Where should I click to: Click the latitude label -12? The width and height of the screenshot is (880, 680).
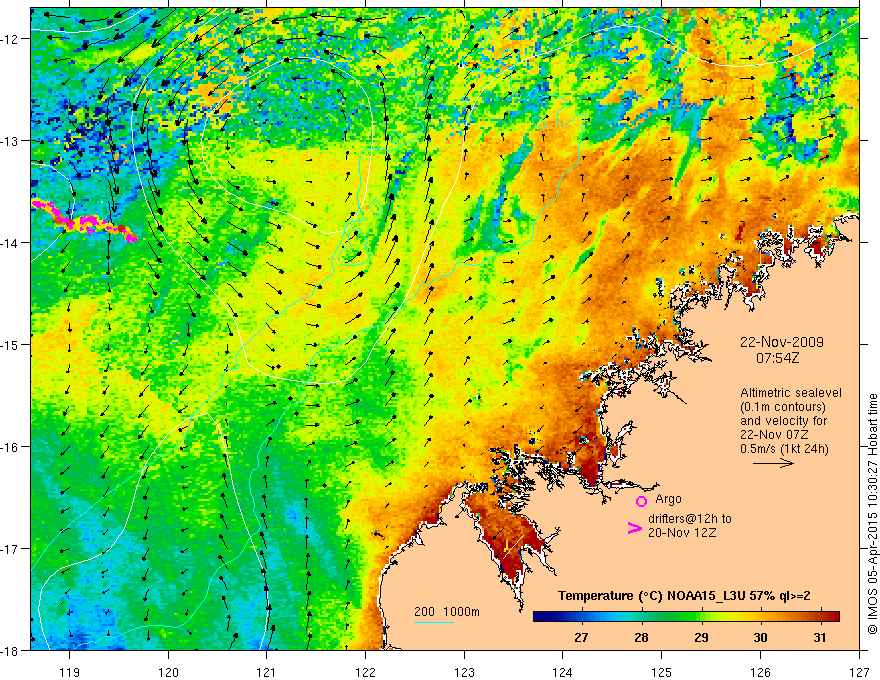coord(11,39)
